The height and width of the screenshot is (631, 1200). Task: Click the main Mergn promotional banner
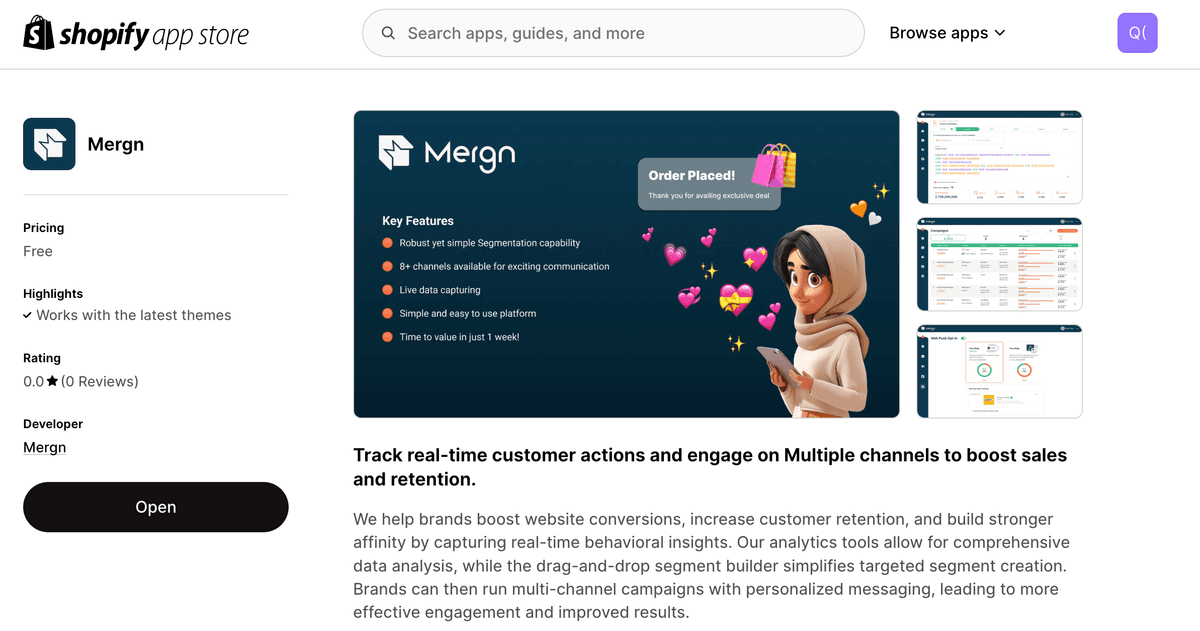[x=626, y=264]
